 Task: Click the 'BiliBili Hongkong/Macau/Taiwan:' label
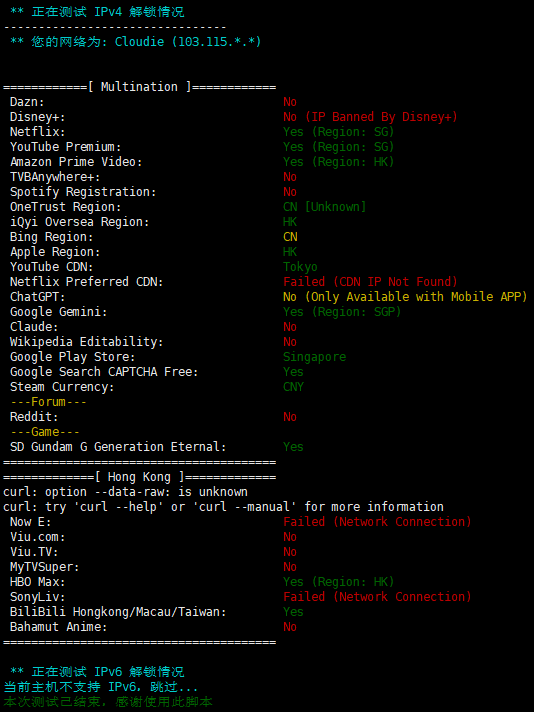pos(118,612)
